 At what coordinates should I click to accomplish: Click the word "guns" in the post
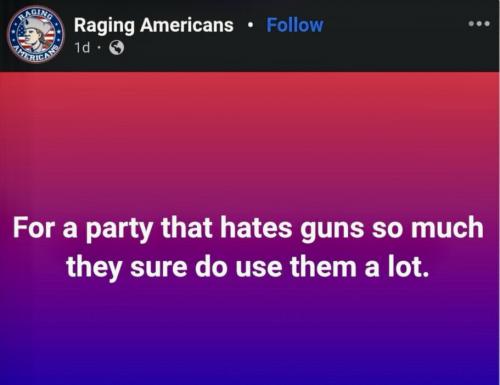[332, 229]
